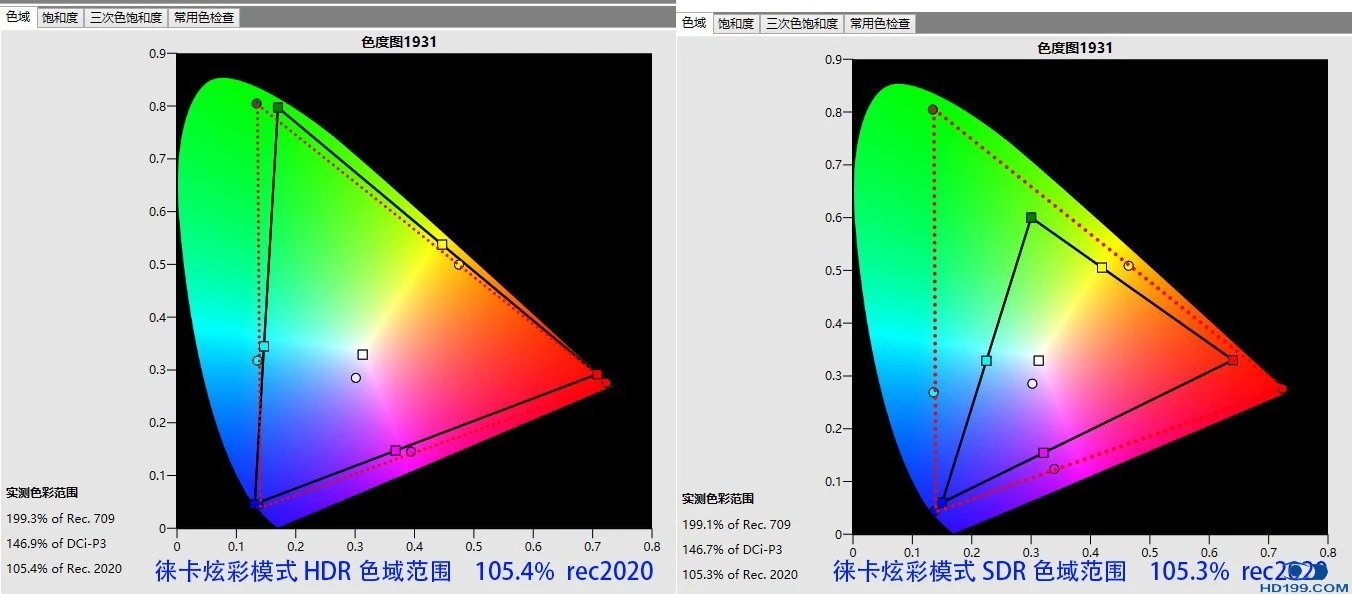Click the right chart title 色度图1931
Screen dimensions: 1352x594
(x=1074, y=47)
